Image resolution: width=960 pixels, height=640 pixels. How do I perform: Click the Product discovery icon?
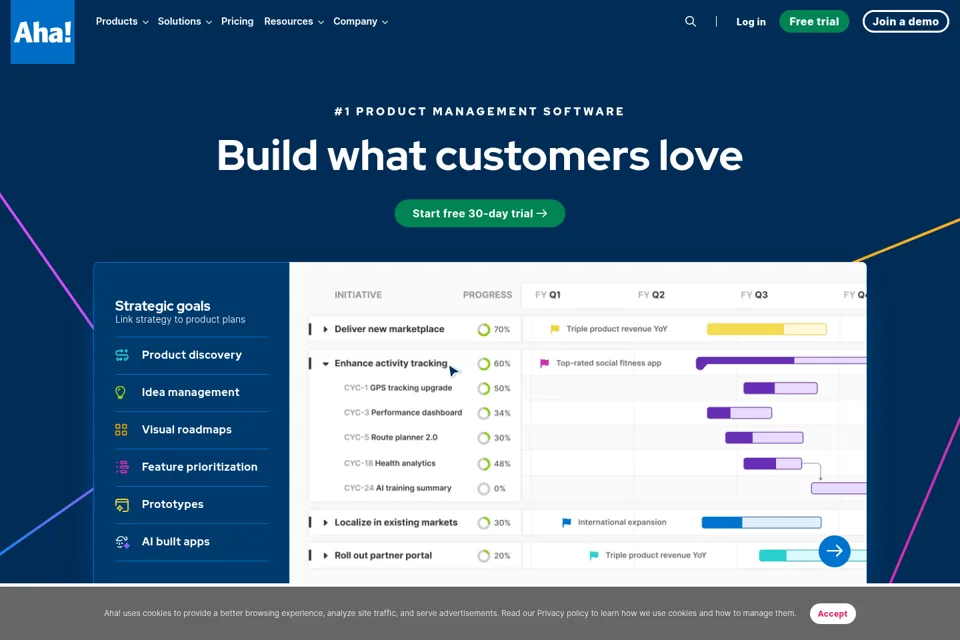pyautogui.click(x=122, y=355)
